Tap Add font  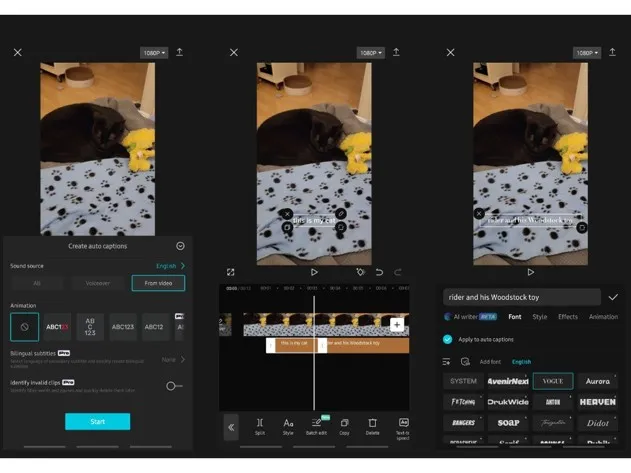pos(490,361)
